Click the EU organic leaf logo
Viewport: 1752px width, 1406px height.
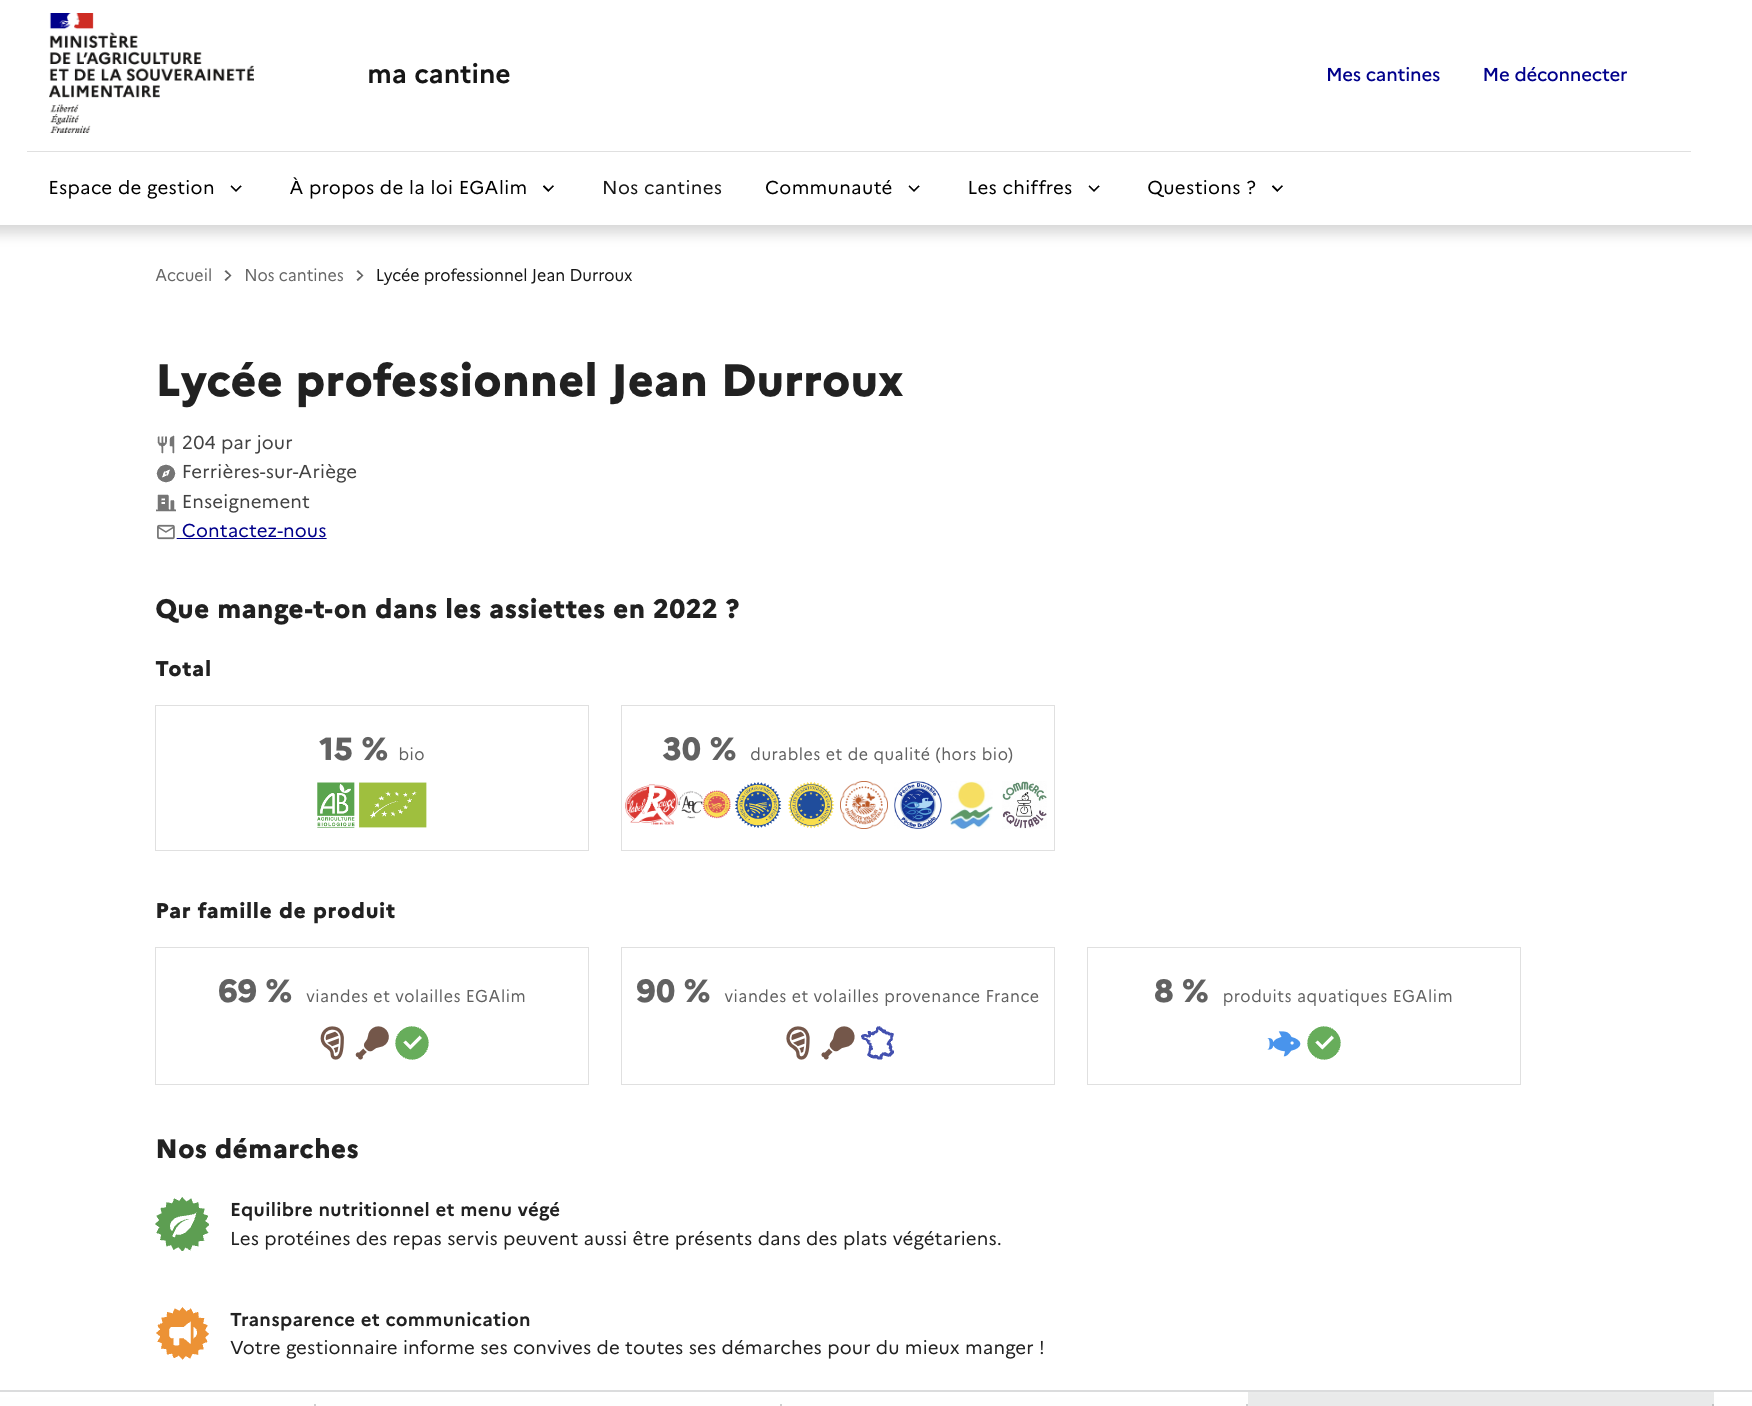pos(393,804)
